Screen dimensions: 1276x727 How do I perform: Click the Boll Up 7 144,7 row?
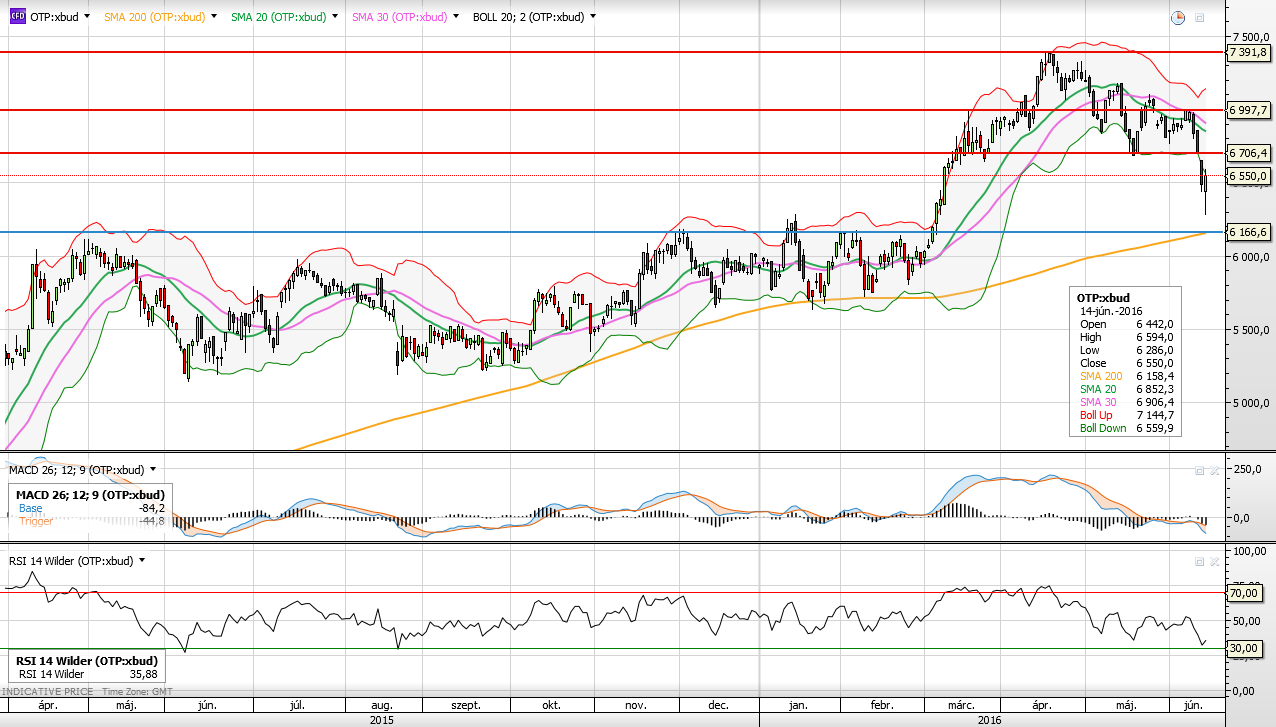coord(1126,415)
